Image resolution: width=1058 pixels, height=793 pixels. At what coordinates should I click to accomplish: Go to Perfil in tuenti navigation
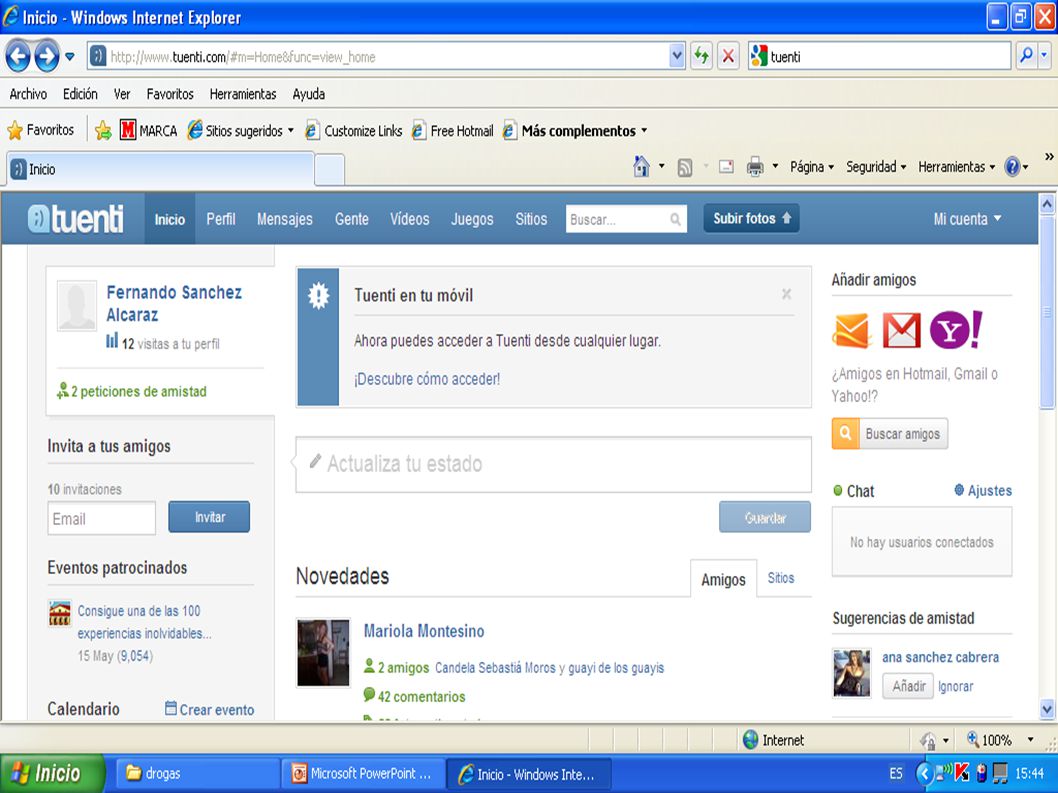pyautogui.click(x=221, y=219)
